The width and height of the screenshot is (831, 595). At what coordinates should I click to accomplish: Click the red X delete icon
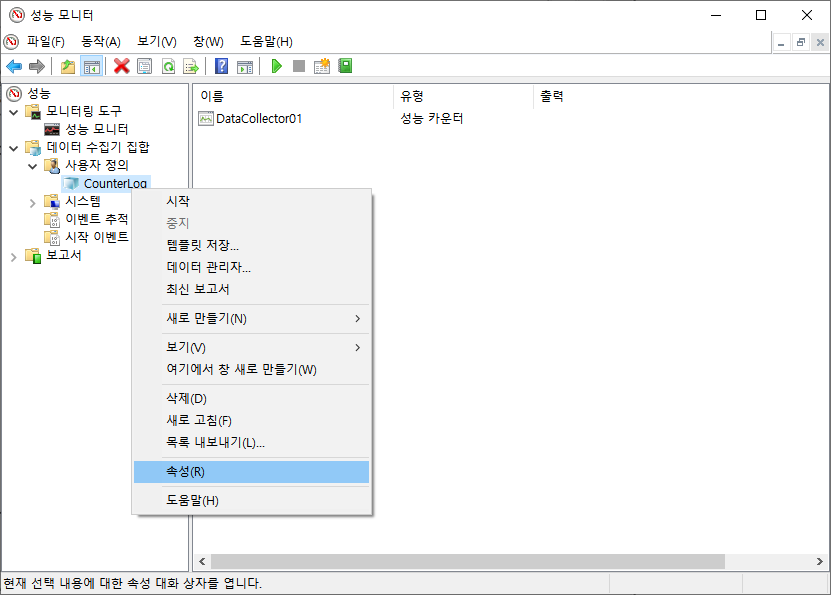pyautogui.click(x=122, y=66)
